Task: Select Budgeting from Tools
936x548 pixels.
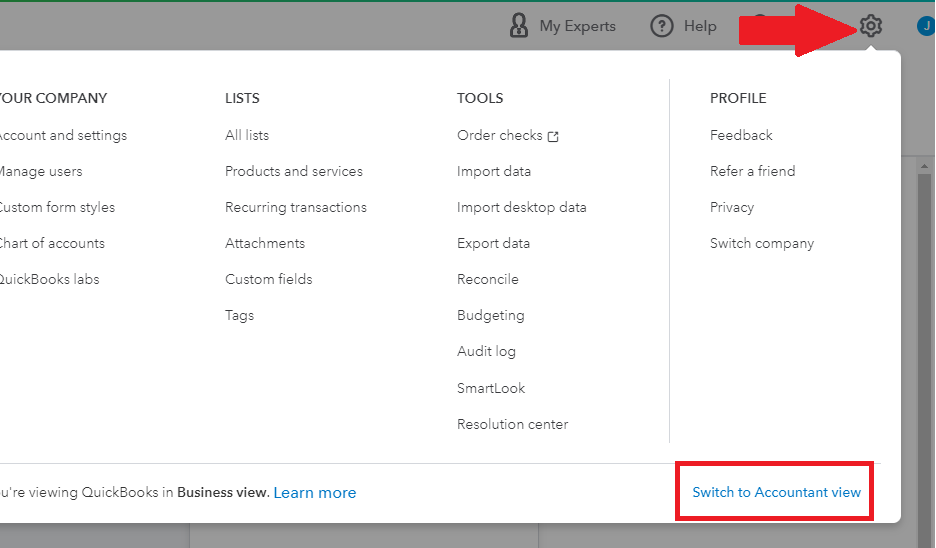Action: [x=491, y=315]
